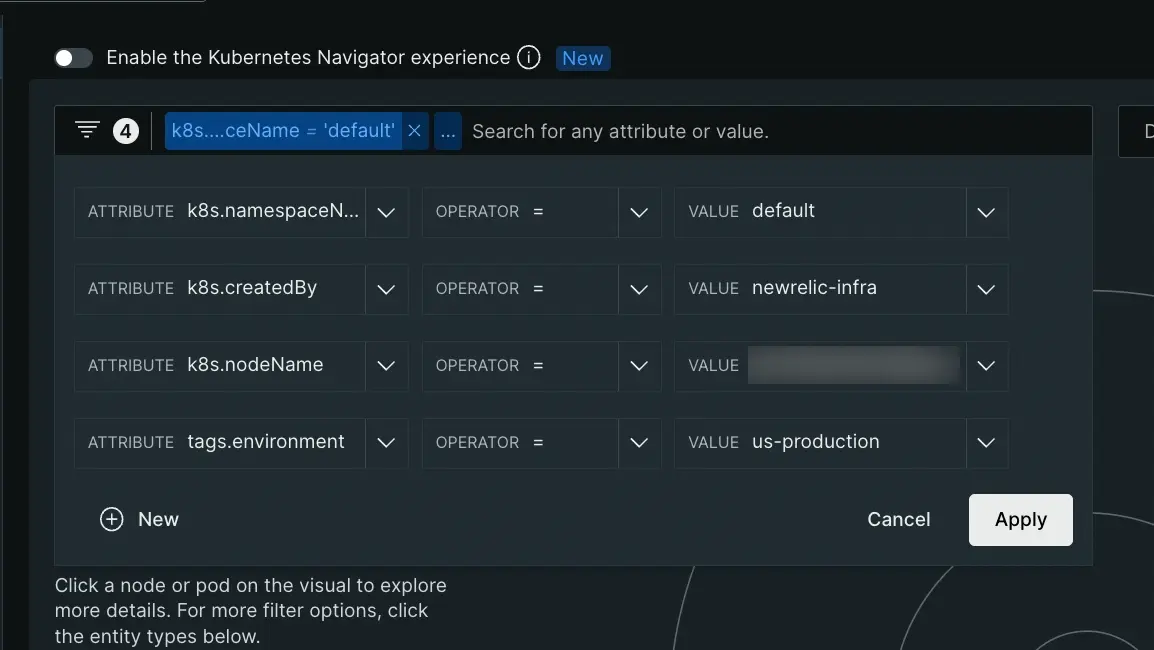Click the filter lines icon
This screenshot has width=1154, height=650.
[x=88, y=130]
